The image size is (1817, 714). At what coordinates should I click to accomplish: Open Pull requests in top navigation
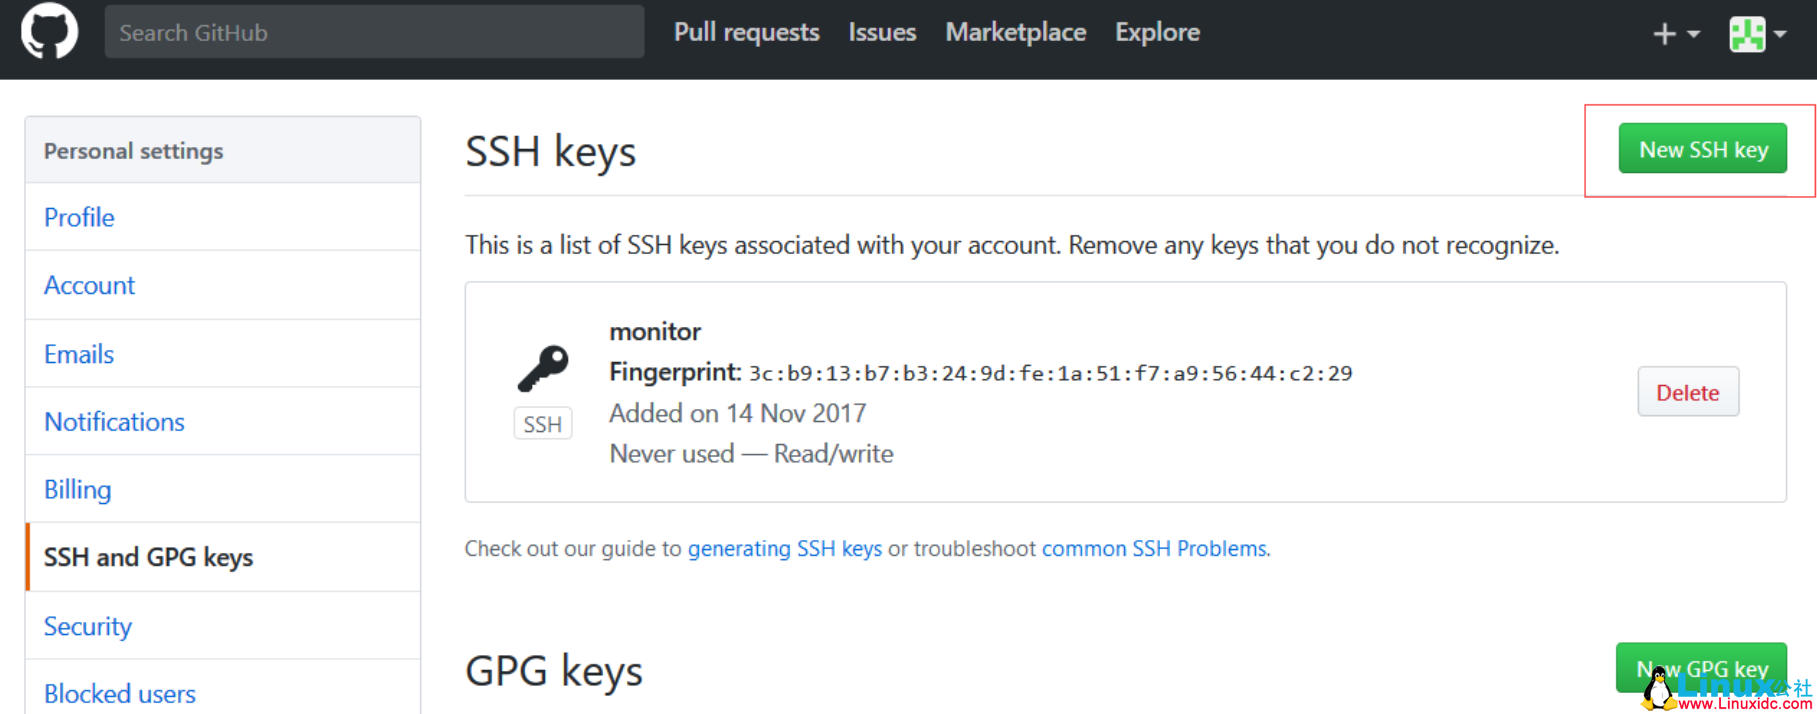click(746, 32)
